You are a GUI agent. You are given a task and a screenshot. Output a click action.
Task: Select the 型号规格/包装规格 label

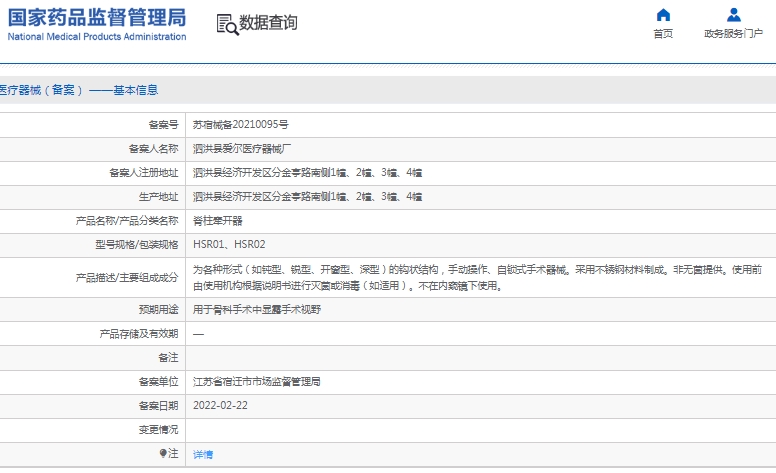137,244
